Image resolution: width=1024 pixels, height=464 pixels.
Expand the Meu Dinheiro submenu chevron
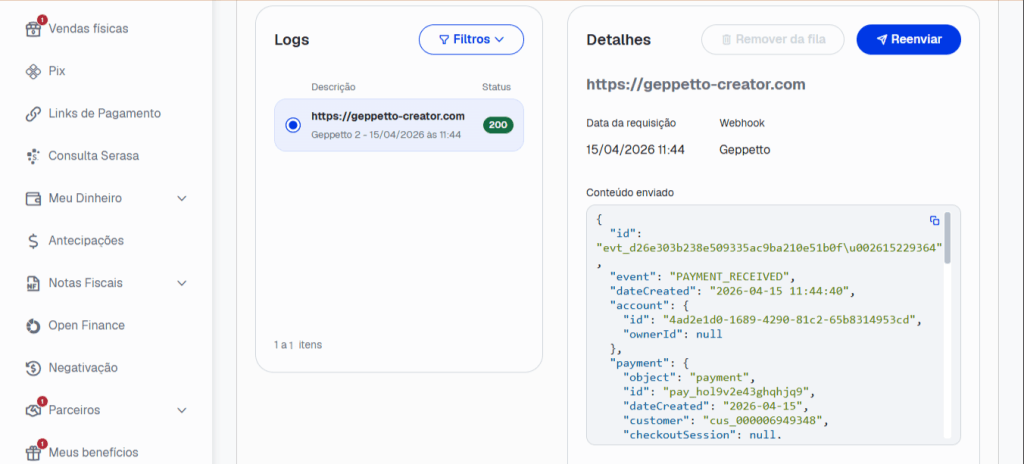(182, 199)
